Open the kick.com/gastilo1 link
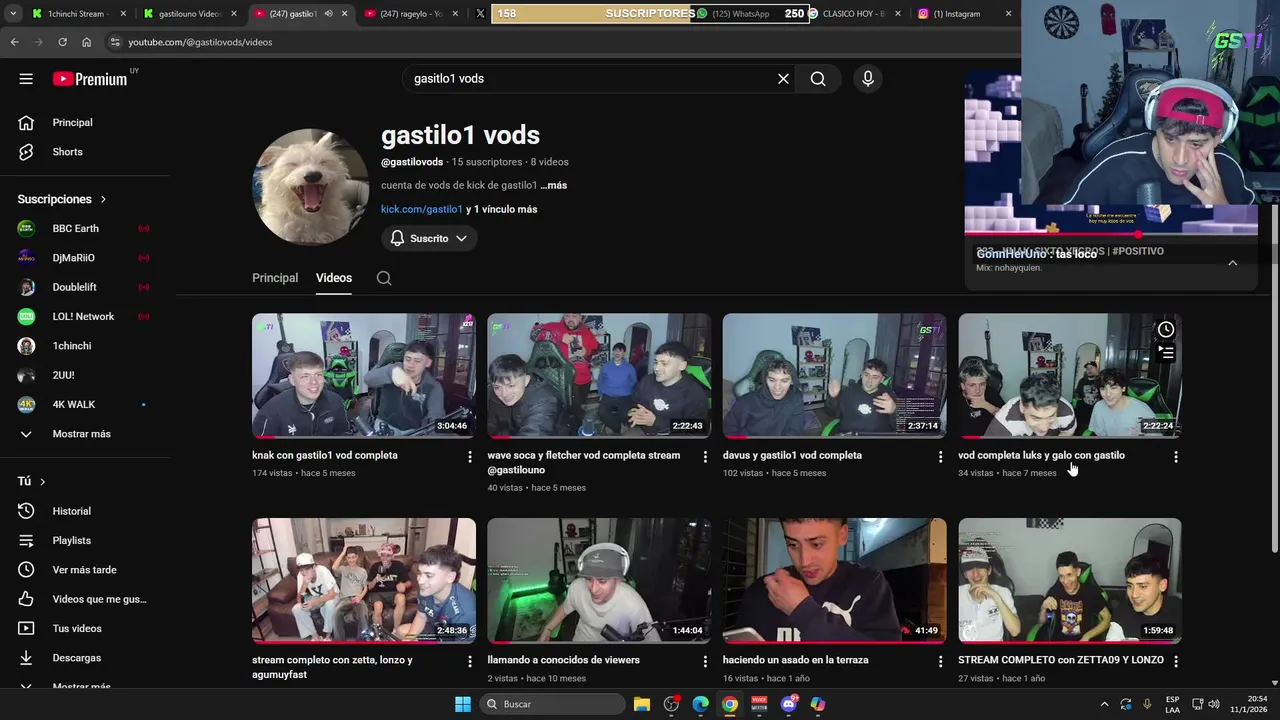 tap(422, 209)
